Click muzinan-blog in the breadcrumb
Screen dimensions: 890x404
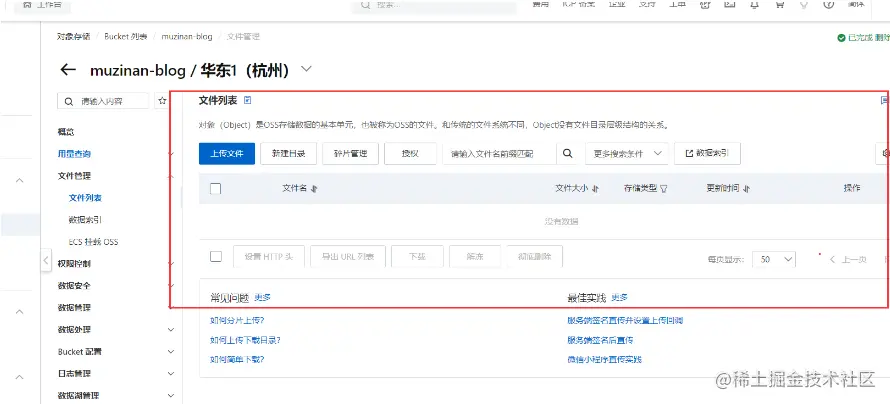pos(187,36)
